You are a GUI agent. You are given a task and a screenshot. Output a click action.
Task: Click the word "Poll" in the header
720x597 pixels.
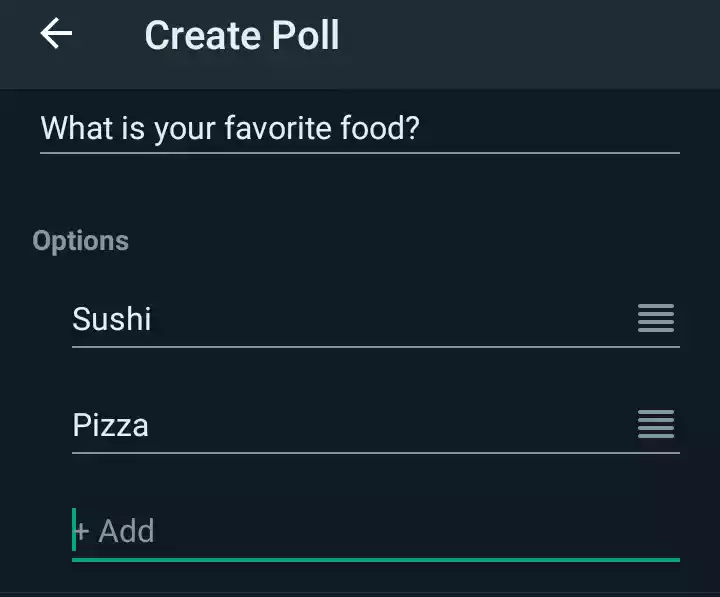304,36
